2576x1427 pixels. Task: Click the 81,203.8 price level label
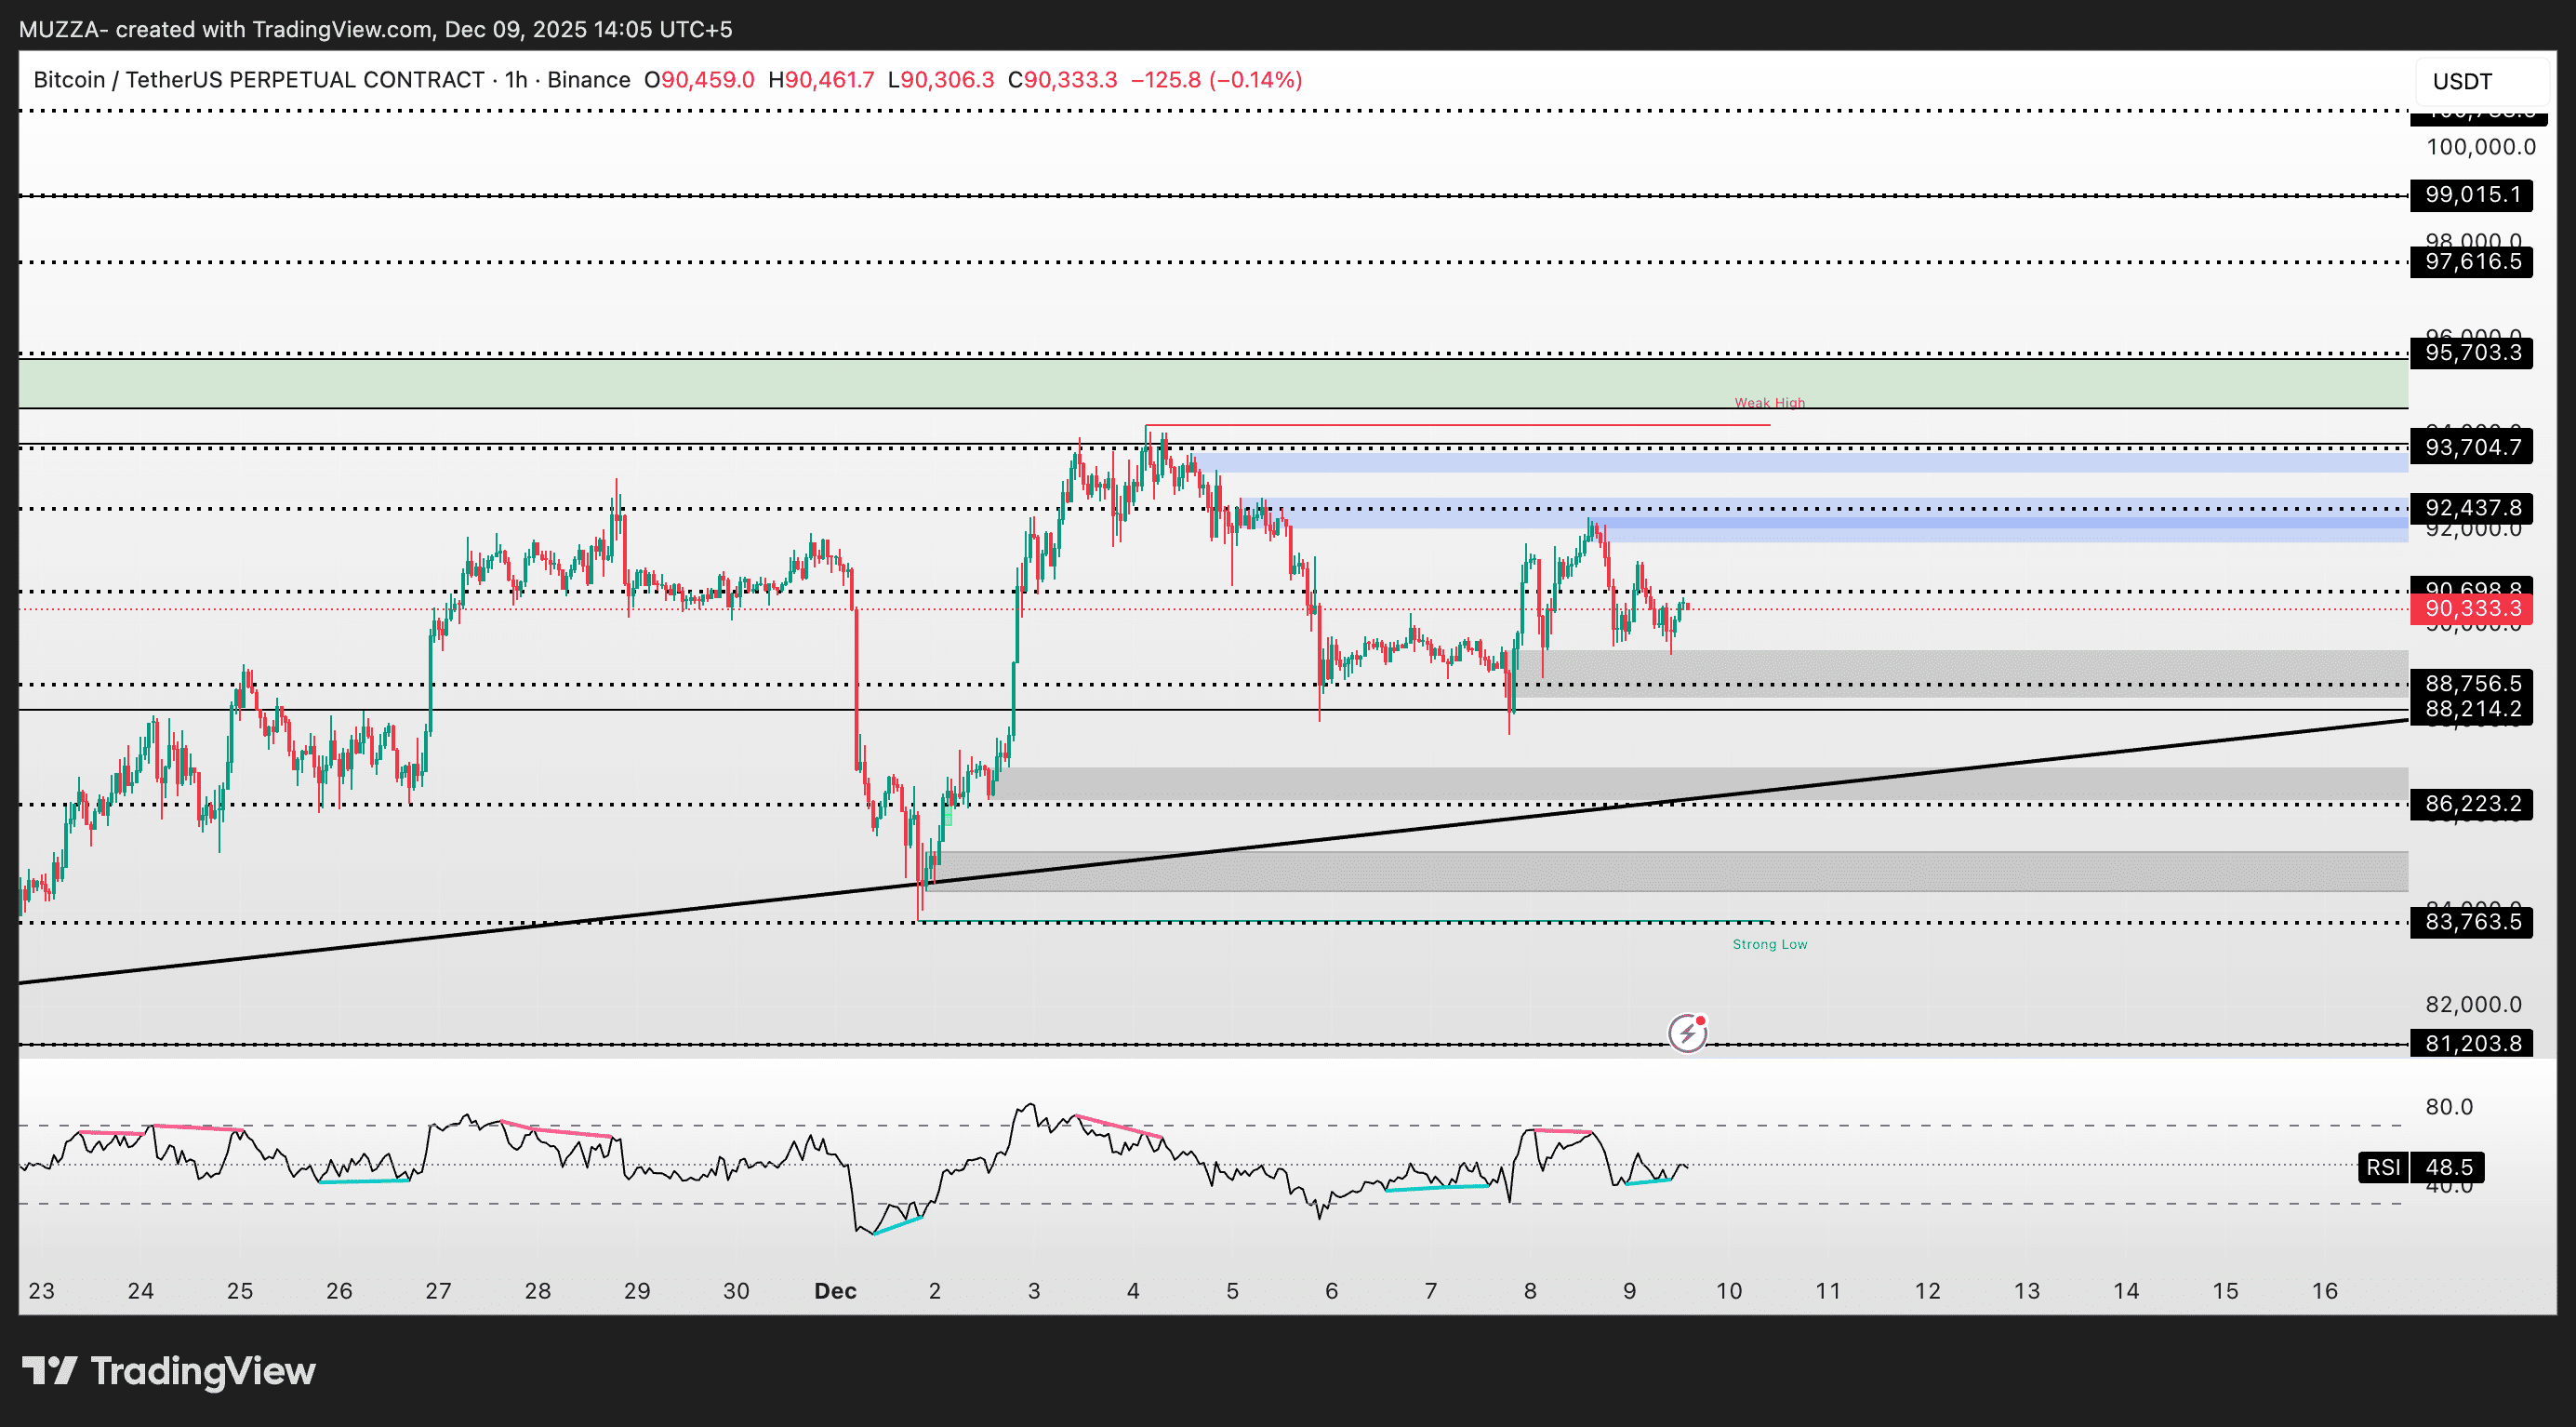(x=2472, y=1043)
